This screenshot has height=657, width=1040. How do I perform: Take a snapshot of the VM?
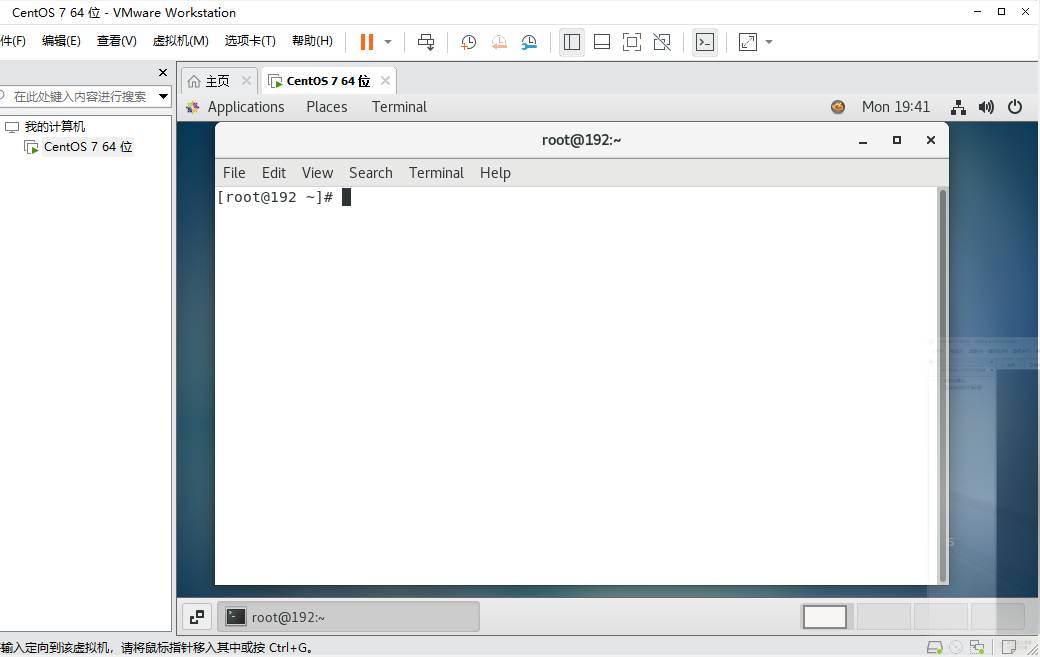pos(468,42)
